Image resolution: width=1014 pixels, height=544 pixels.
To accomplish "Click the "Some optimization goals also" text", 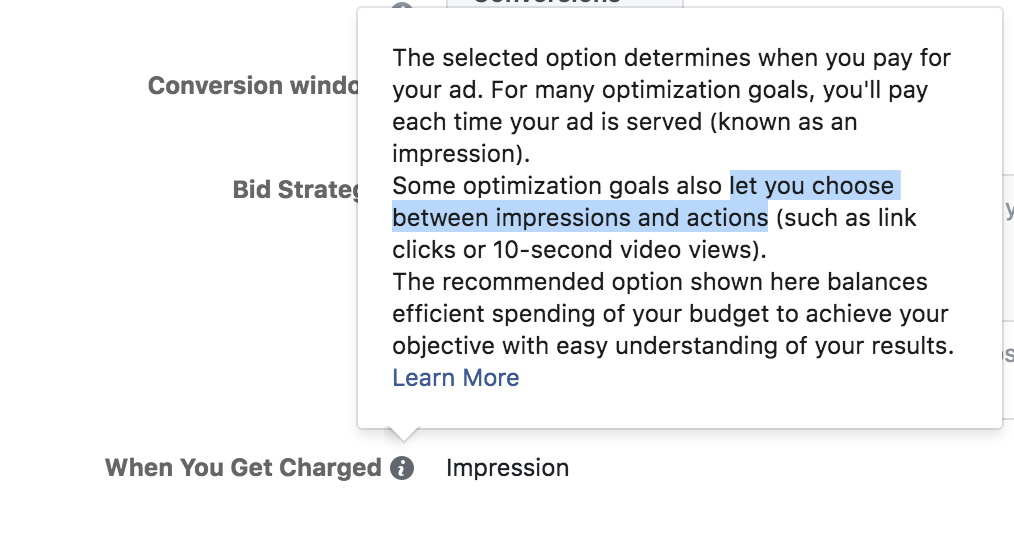I will point(557,186).
